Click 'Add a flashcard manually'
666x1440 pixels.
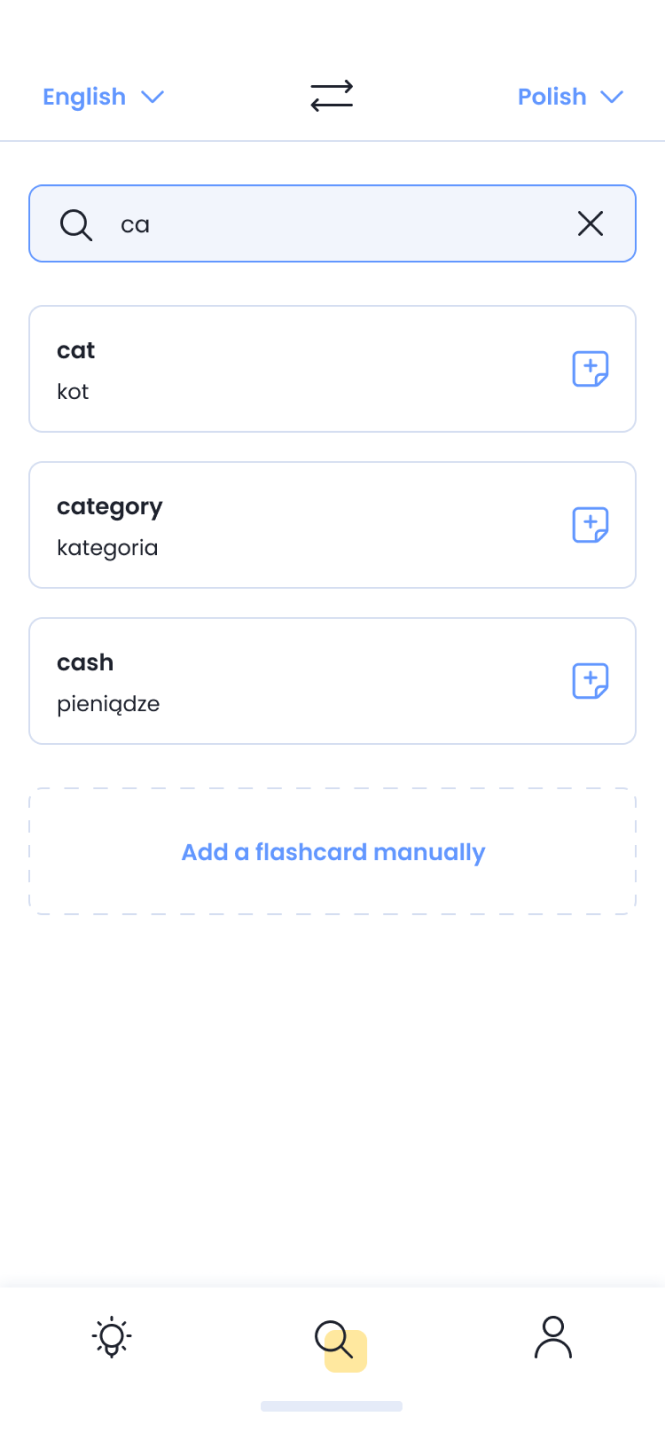pyautogui.click(x=333, y=851)
